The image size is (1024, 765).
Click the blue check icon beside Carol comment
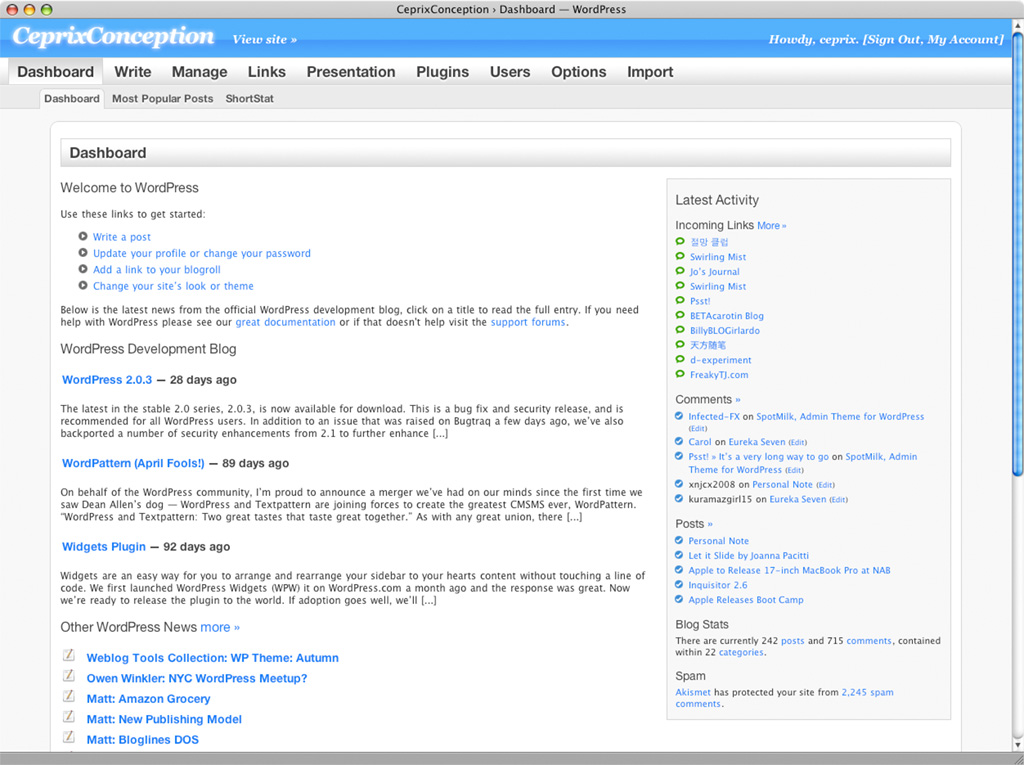coord(679,441)
